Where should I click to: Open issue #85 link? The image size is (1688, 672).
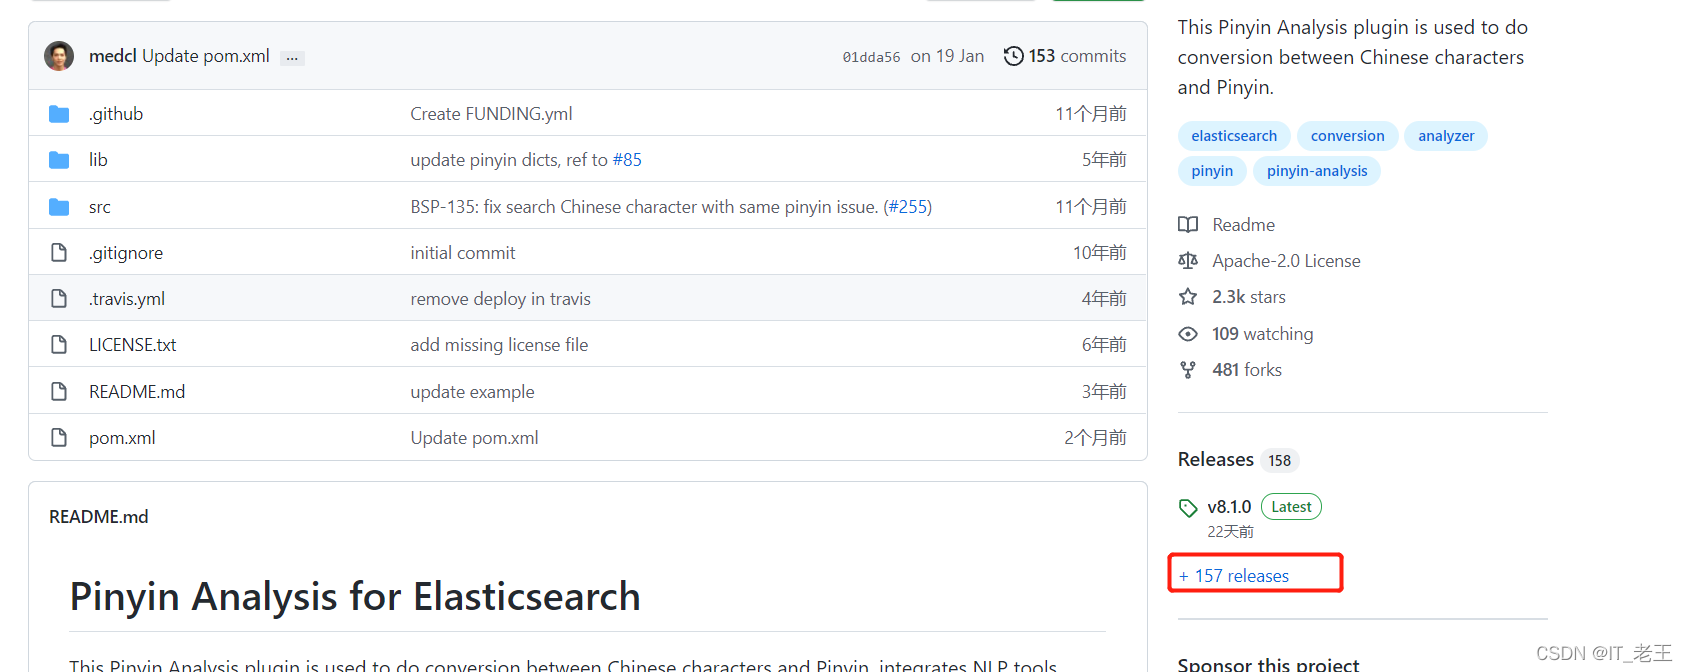point(627,160)
